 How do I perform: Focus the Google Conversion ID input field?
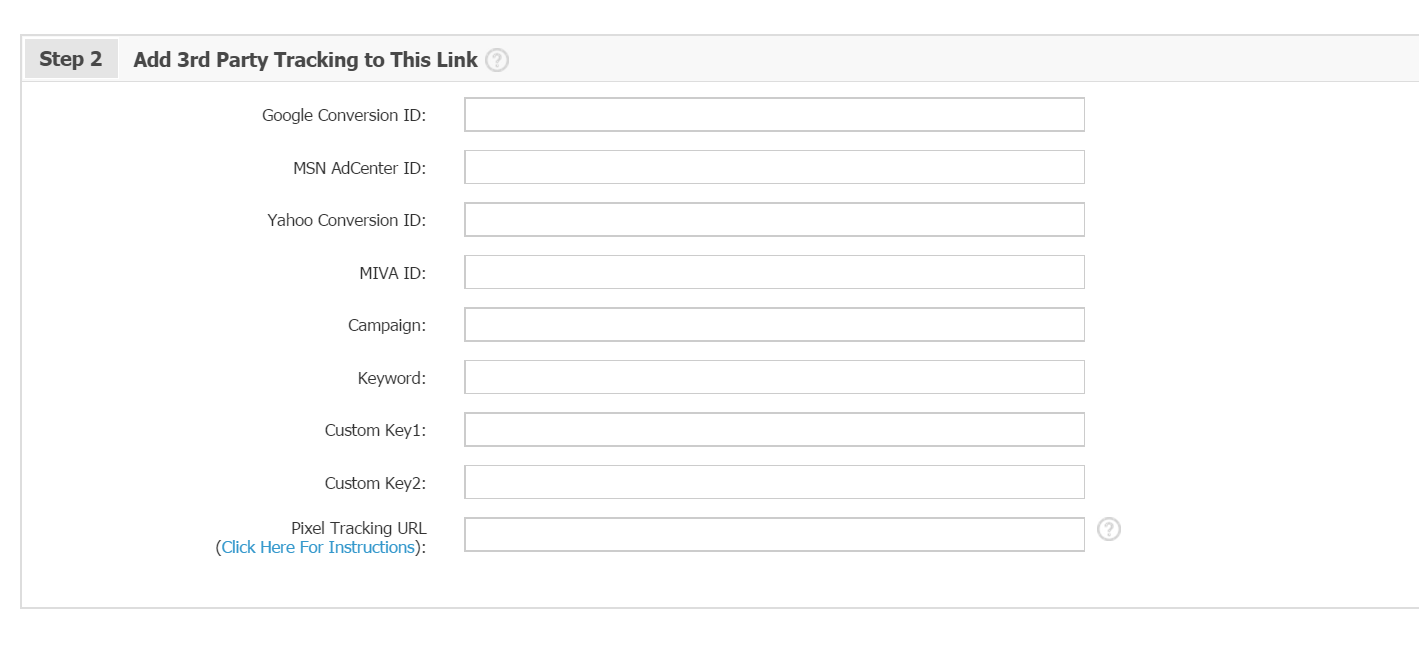pyautogui.click(x=774, y=115)
